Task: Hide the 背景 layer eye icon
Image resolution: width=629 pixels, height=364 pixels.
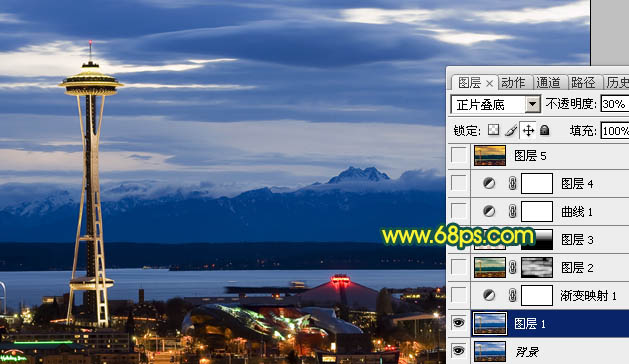Action: tap(458, 351)
